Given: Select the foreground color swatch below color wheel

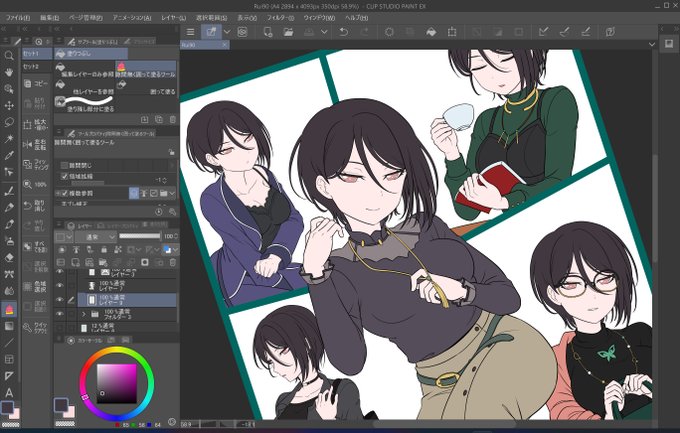Looking at the screenshot, I should point(62,406).
